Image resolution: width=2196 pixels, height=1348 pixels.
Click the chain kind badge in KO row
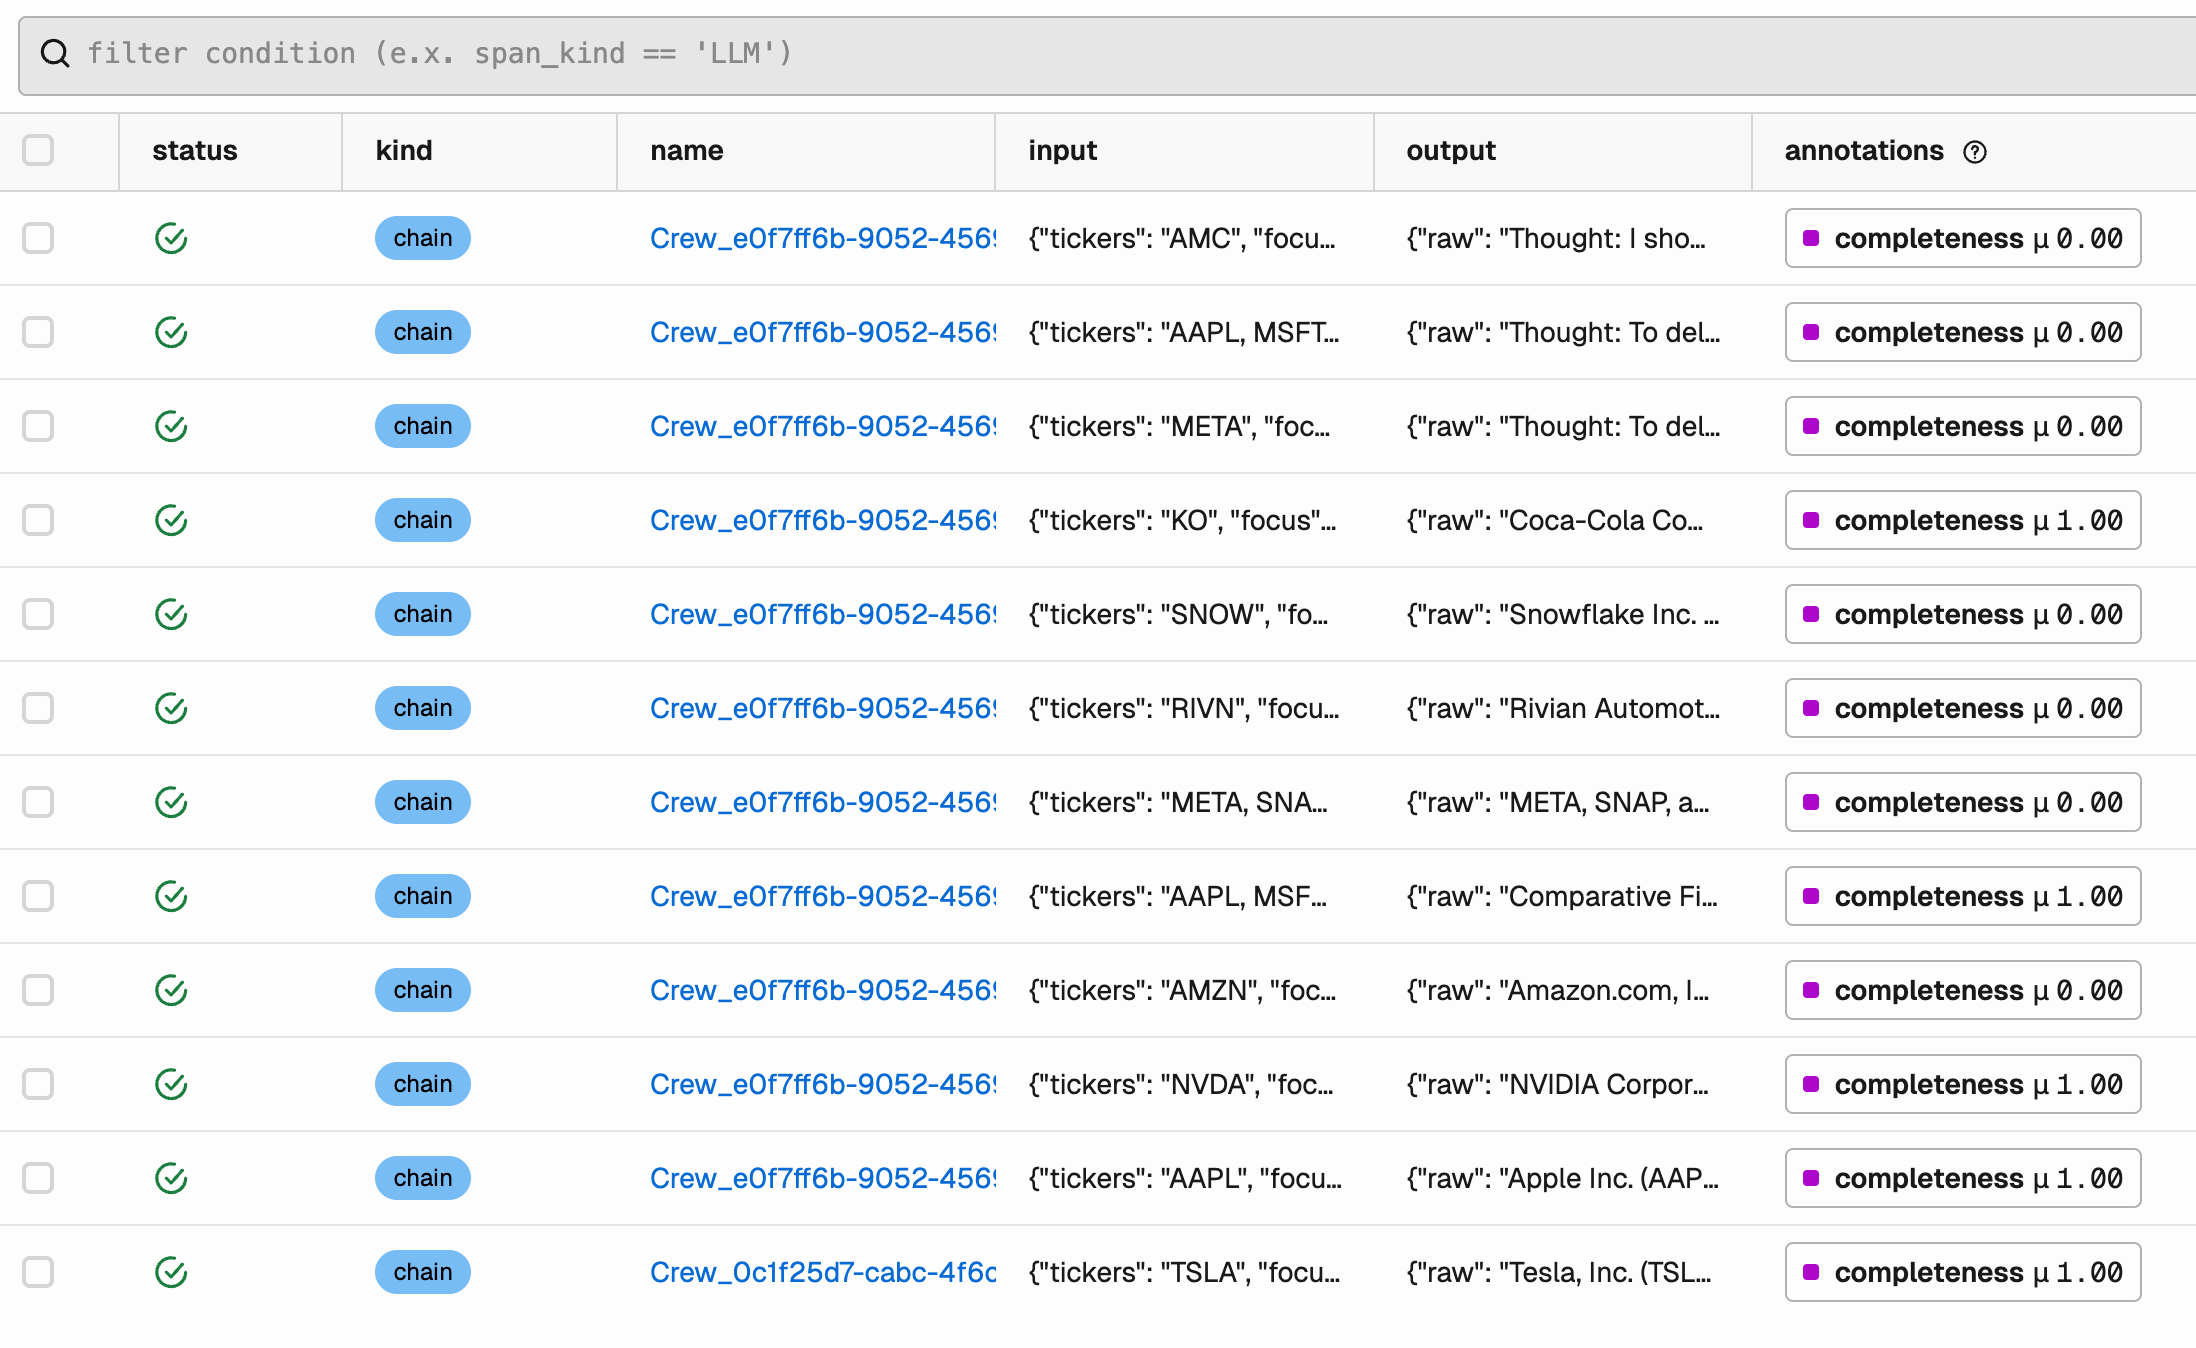coord(422,521)
